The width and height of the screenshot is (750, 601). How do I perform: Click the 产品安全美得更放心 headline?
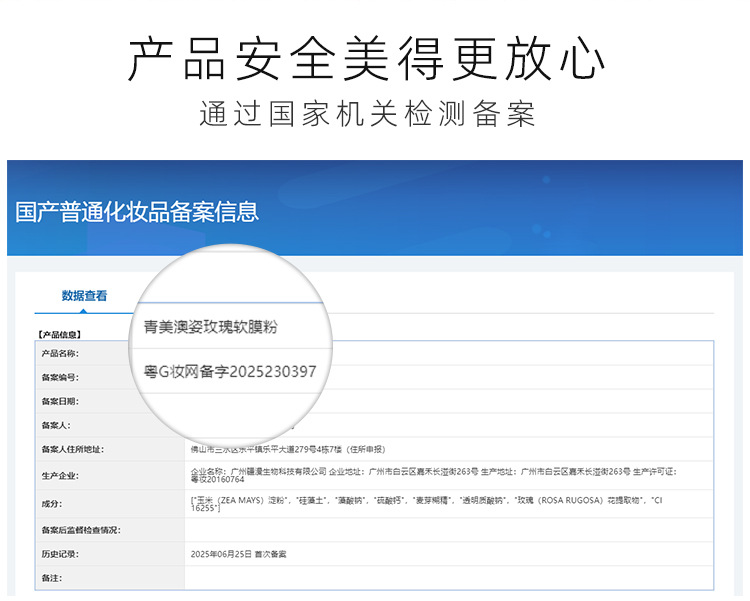point(367,59)
